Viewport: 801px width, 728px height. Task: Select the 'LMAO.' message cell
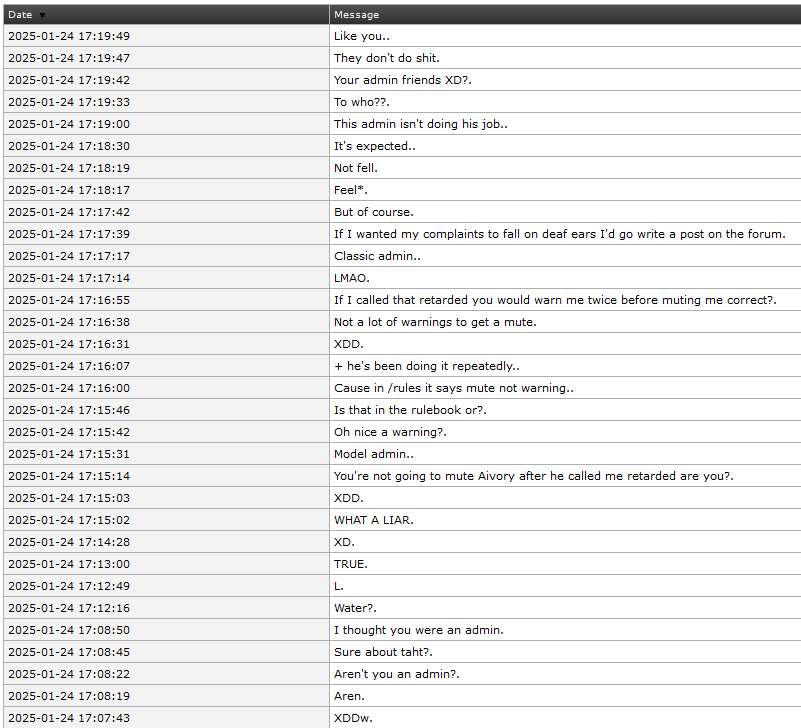[566, 278]
